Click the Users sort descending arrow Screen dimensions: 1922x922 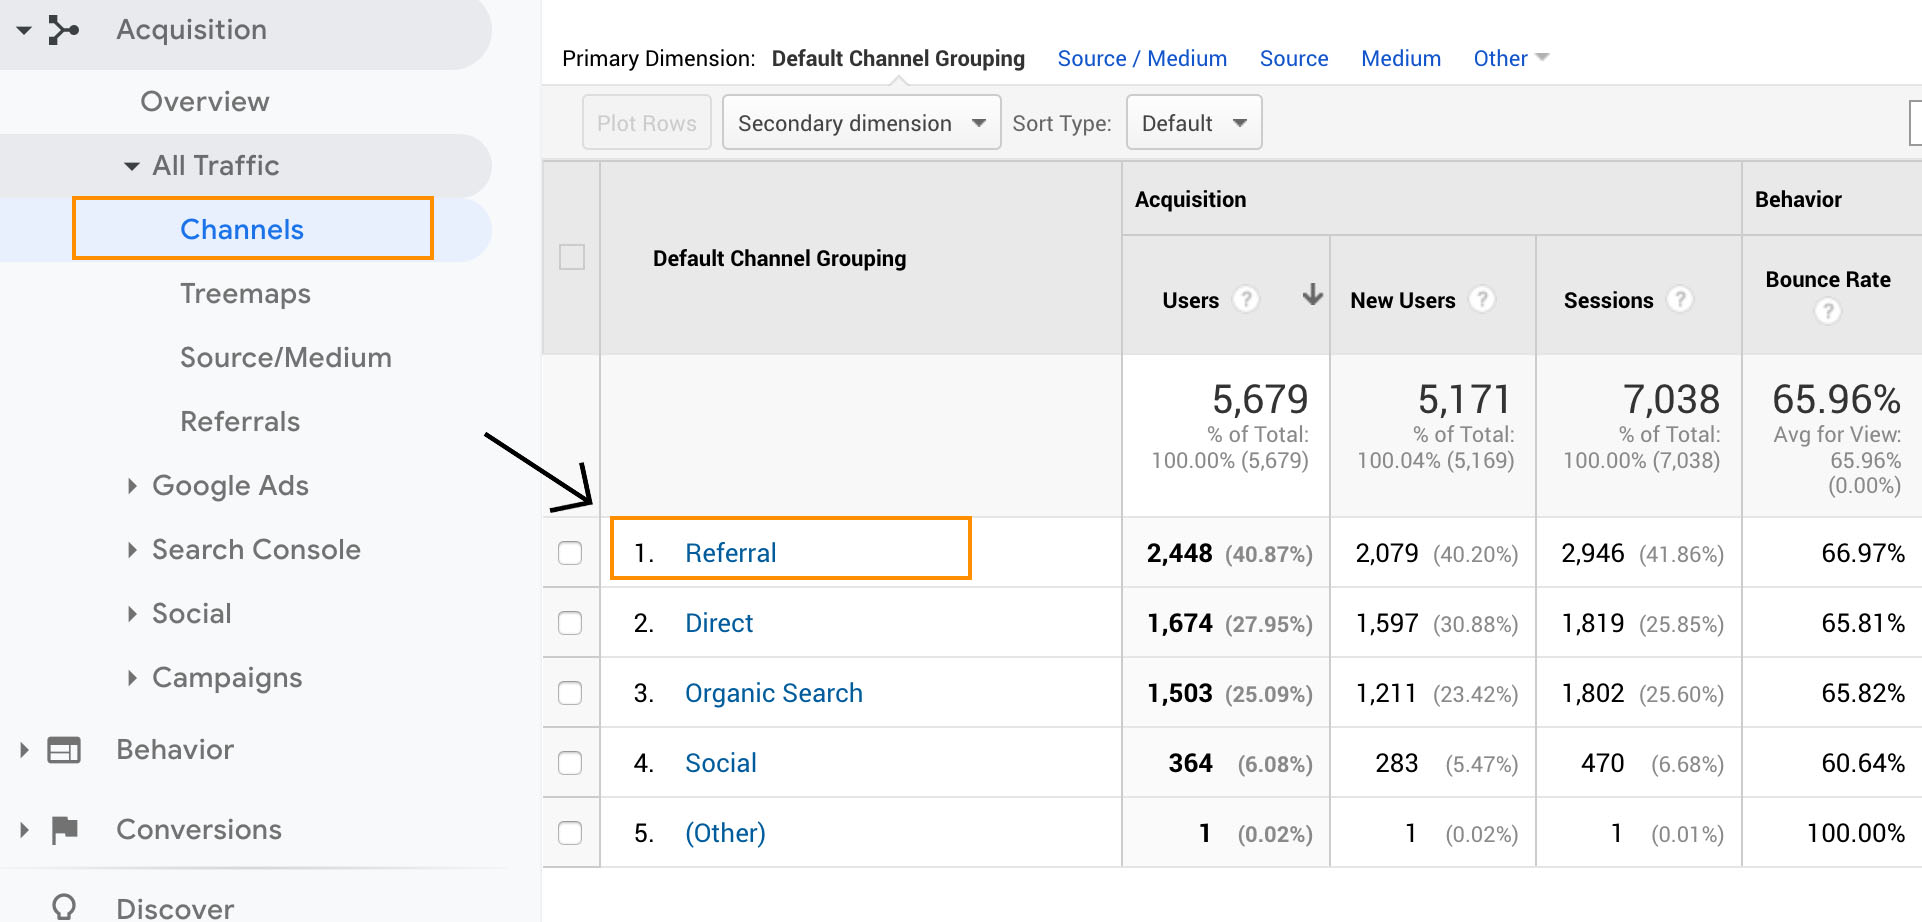point(1312,295)
